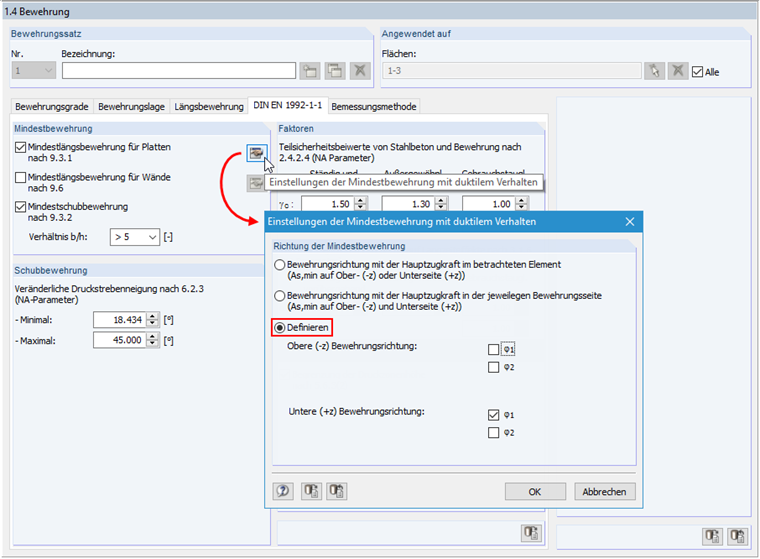760x559 pixels.
Task: Switch to the Bewehrungslage tab
Action: (x=131, y=106)
